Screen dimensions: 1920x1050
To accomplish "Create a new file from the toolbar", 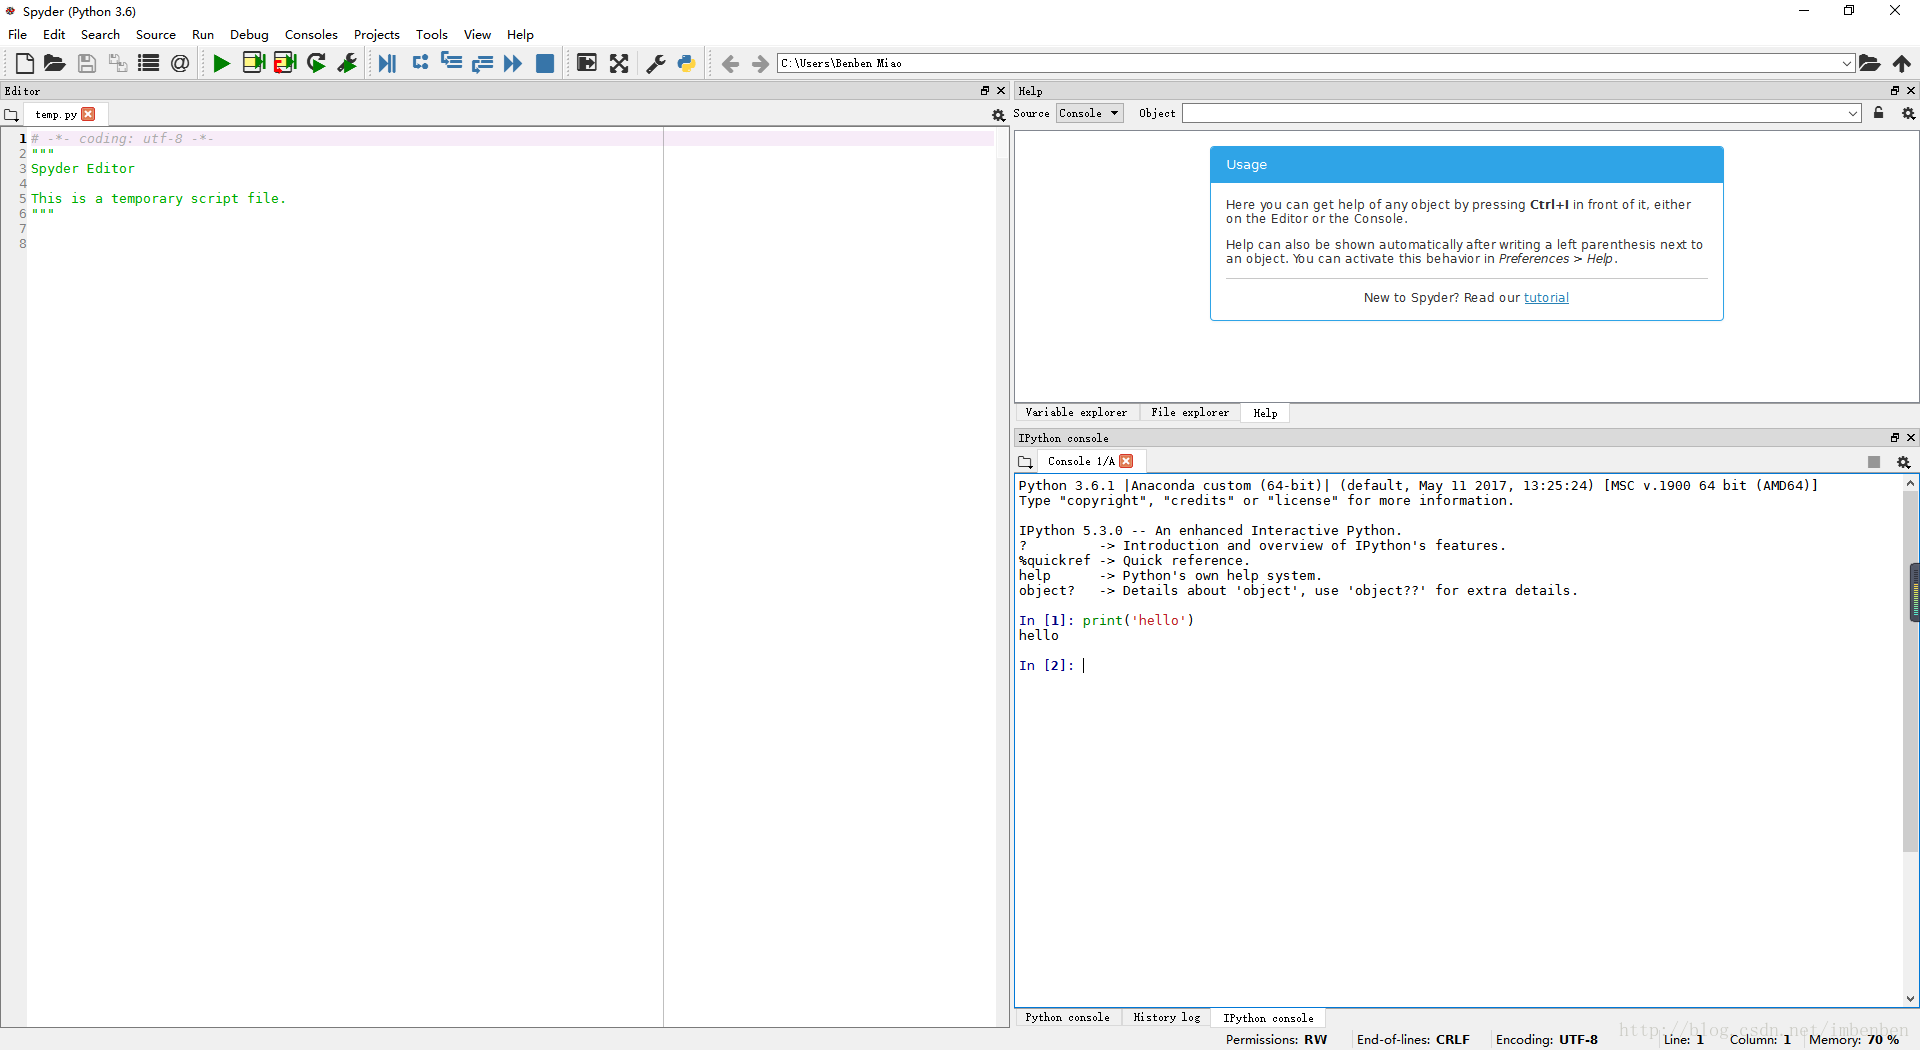I will coord(25,64).
